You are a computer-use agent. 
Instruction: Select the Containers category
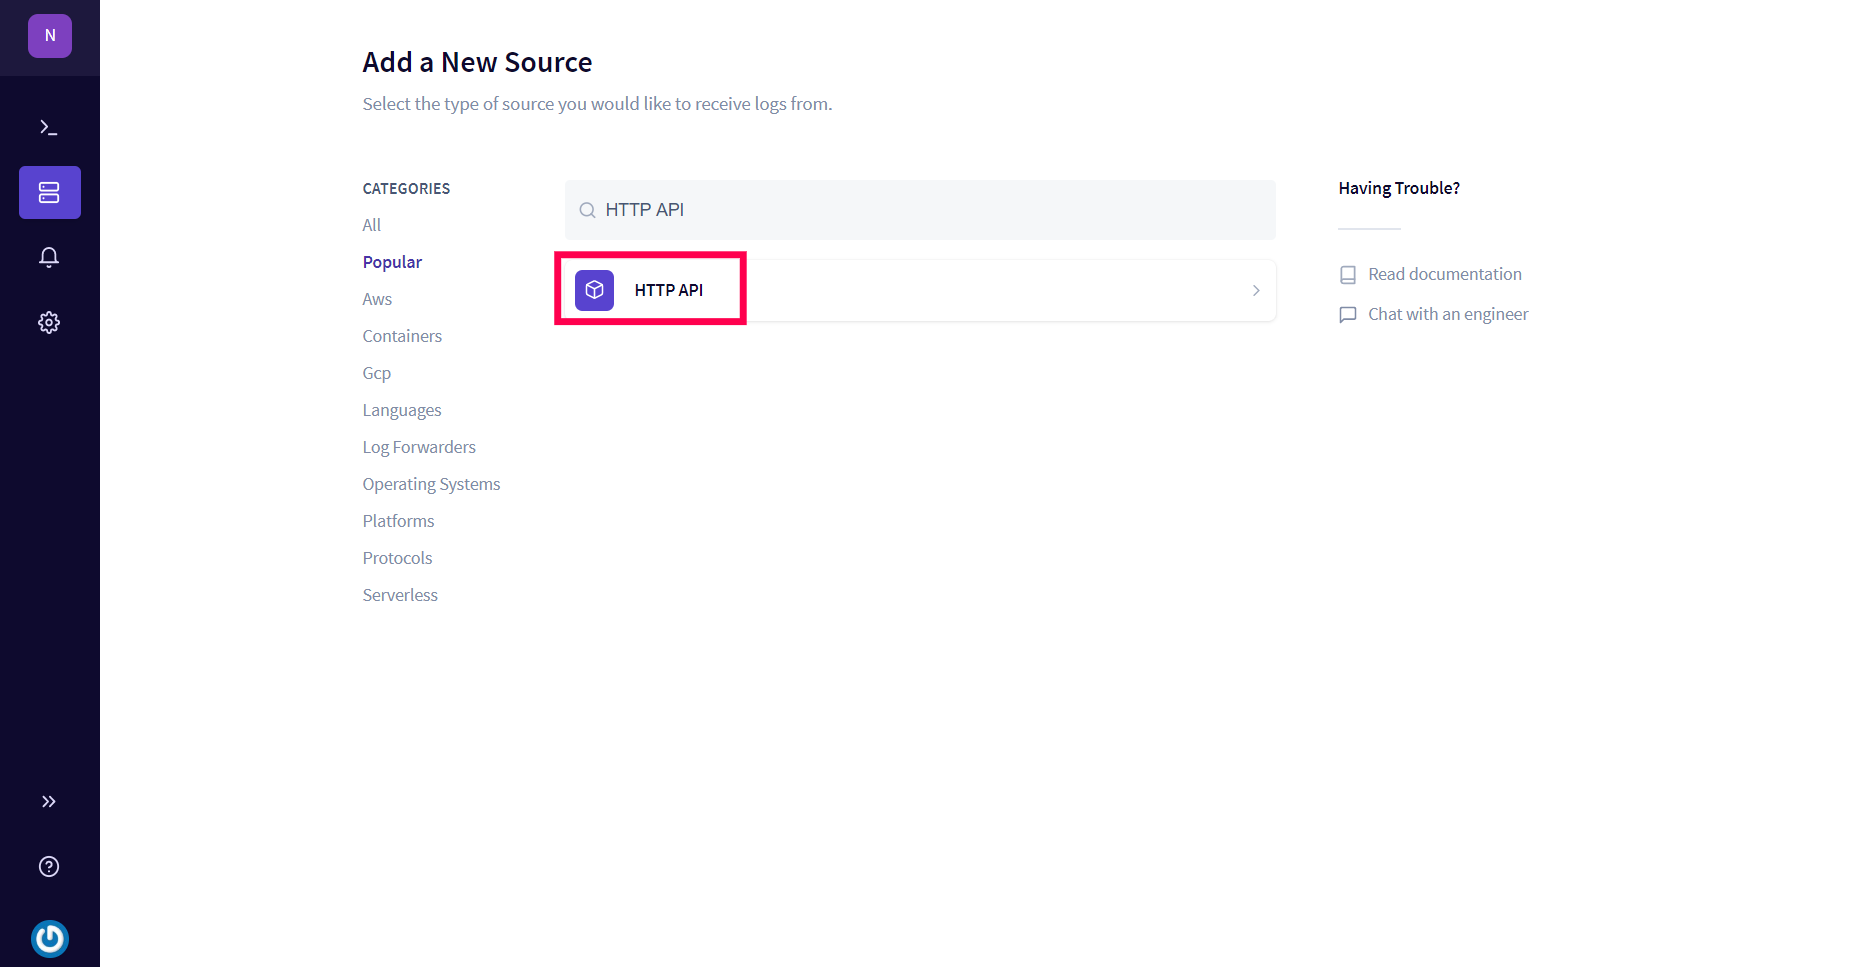click(402, 336)
